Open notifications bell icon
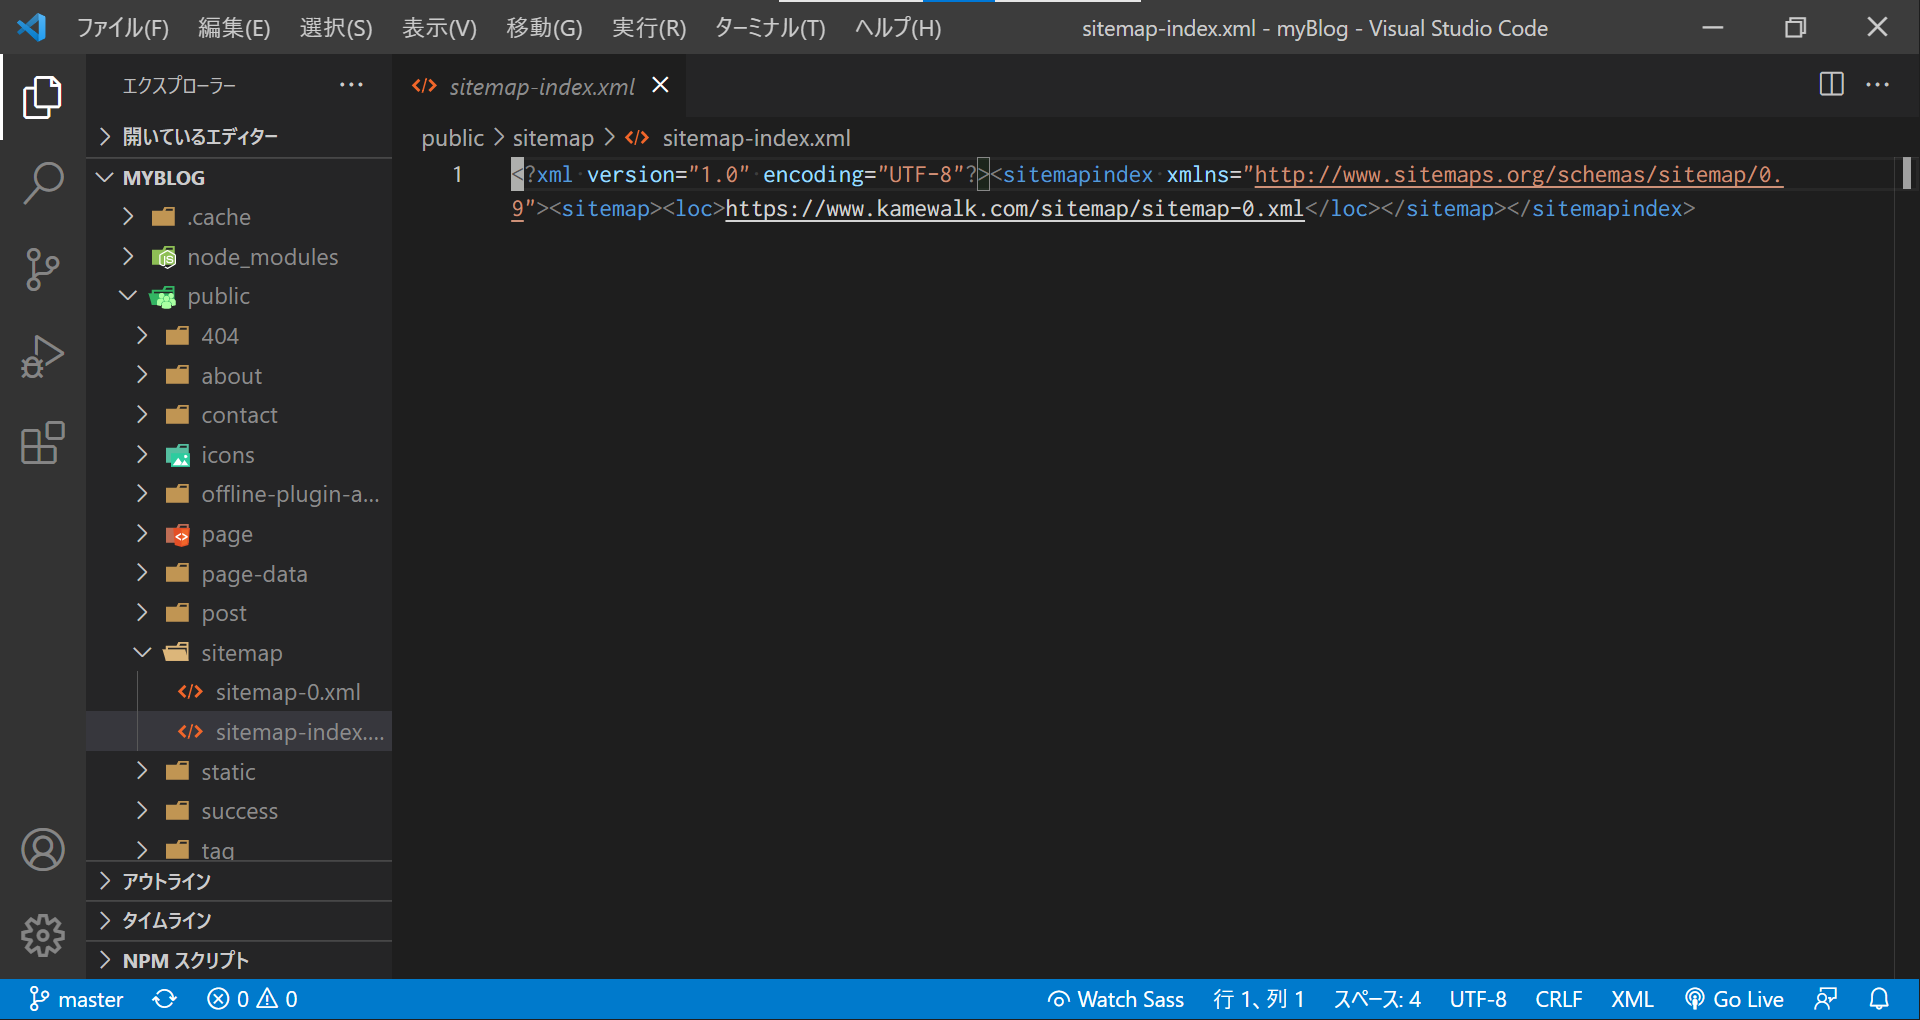 click(1879, 999)
